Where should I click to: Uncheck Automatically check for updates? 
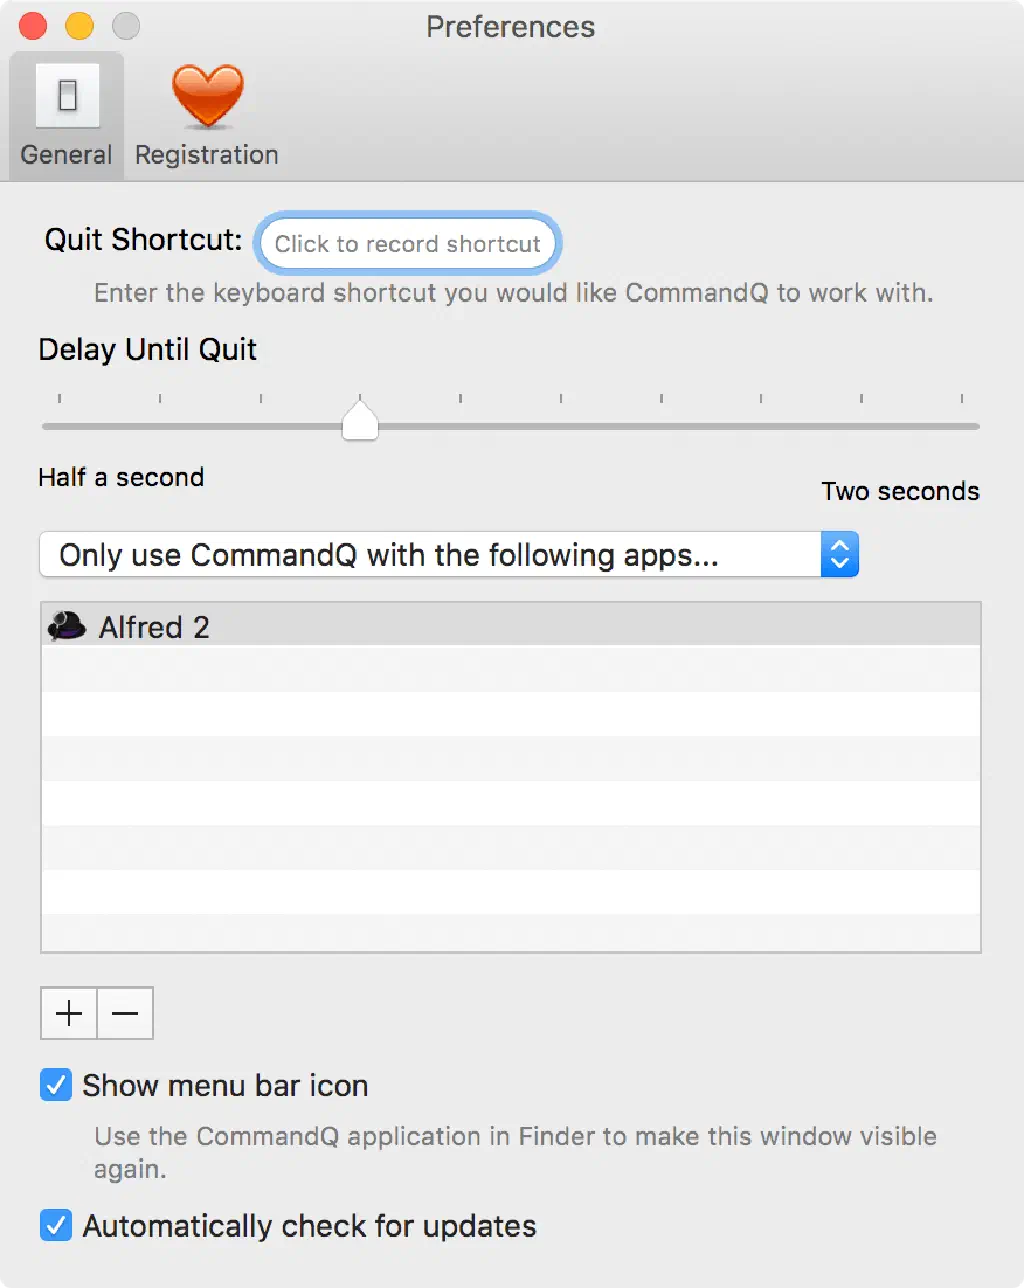pos(56,1225)
